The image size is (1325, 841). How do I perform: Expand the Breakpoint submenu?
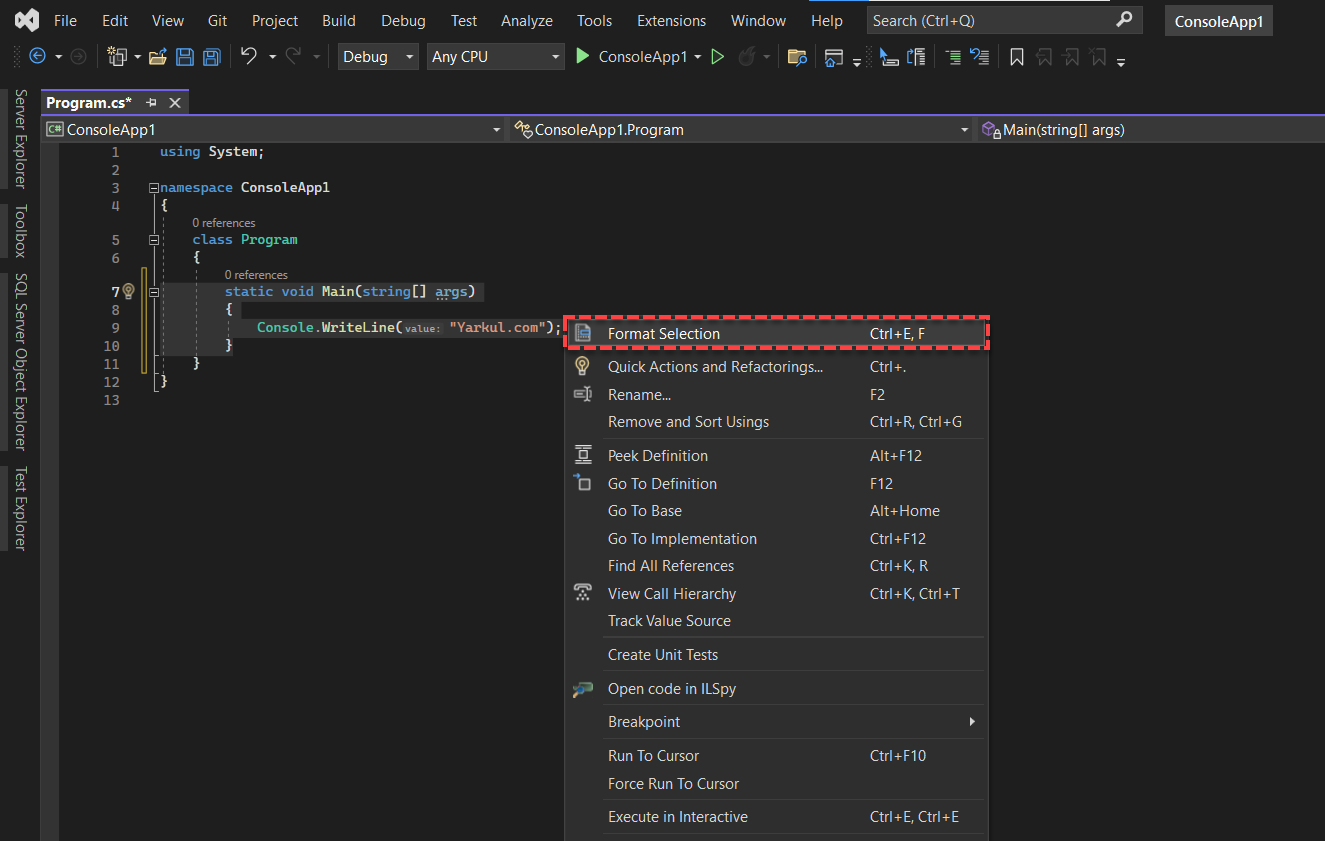click(776, 722)
